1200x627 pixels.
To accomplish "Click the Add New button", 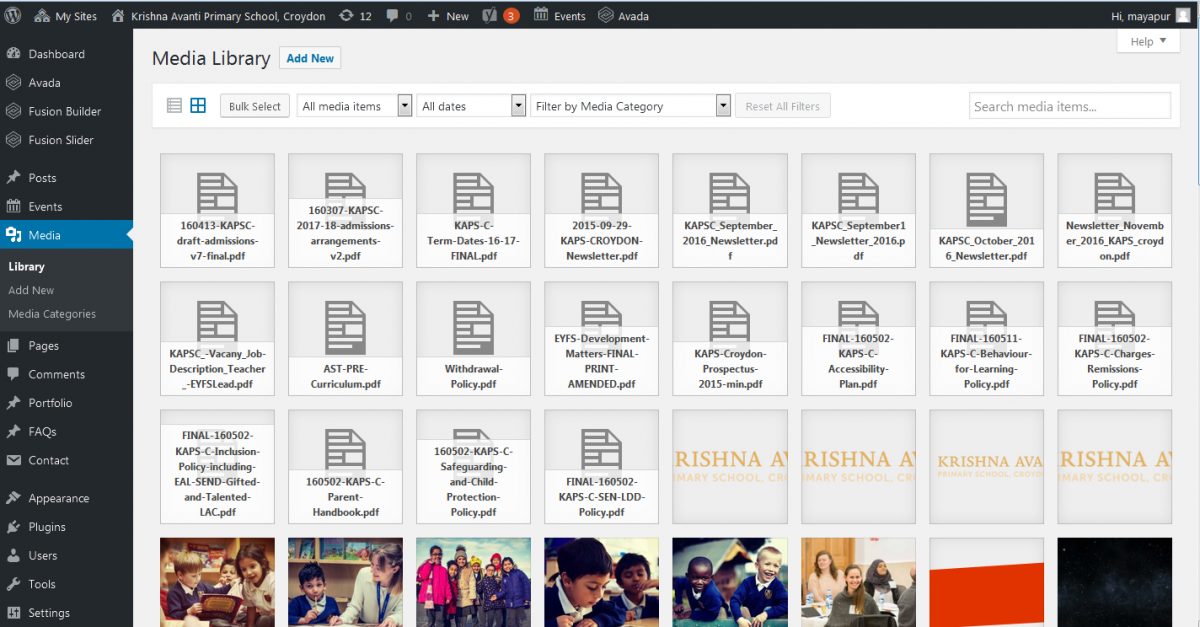I will [x=309, y=58].
